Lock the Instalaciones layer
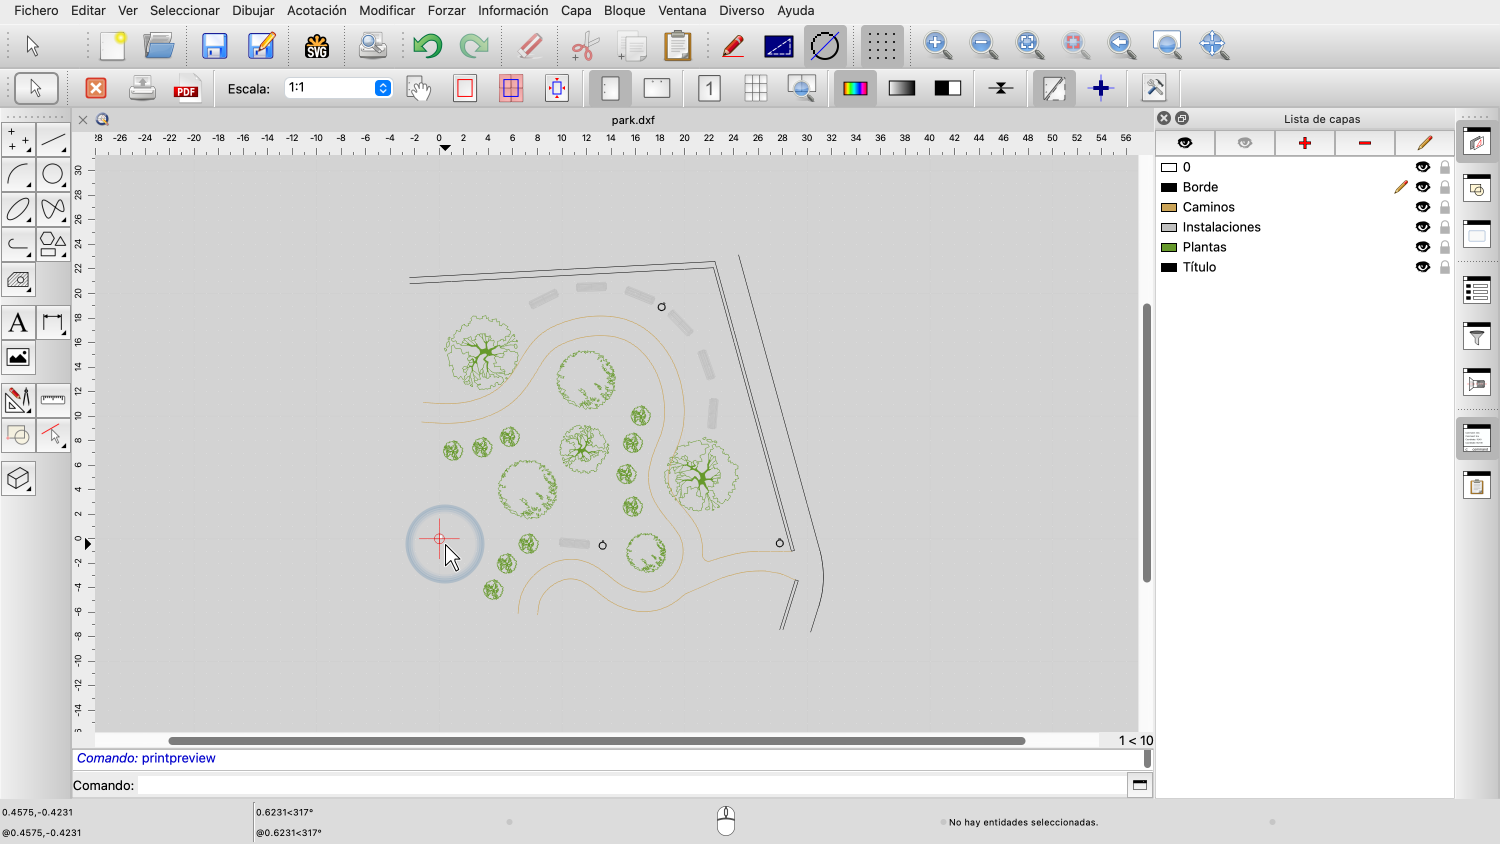 pyautogui.click(x=1444, y=227)
